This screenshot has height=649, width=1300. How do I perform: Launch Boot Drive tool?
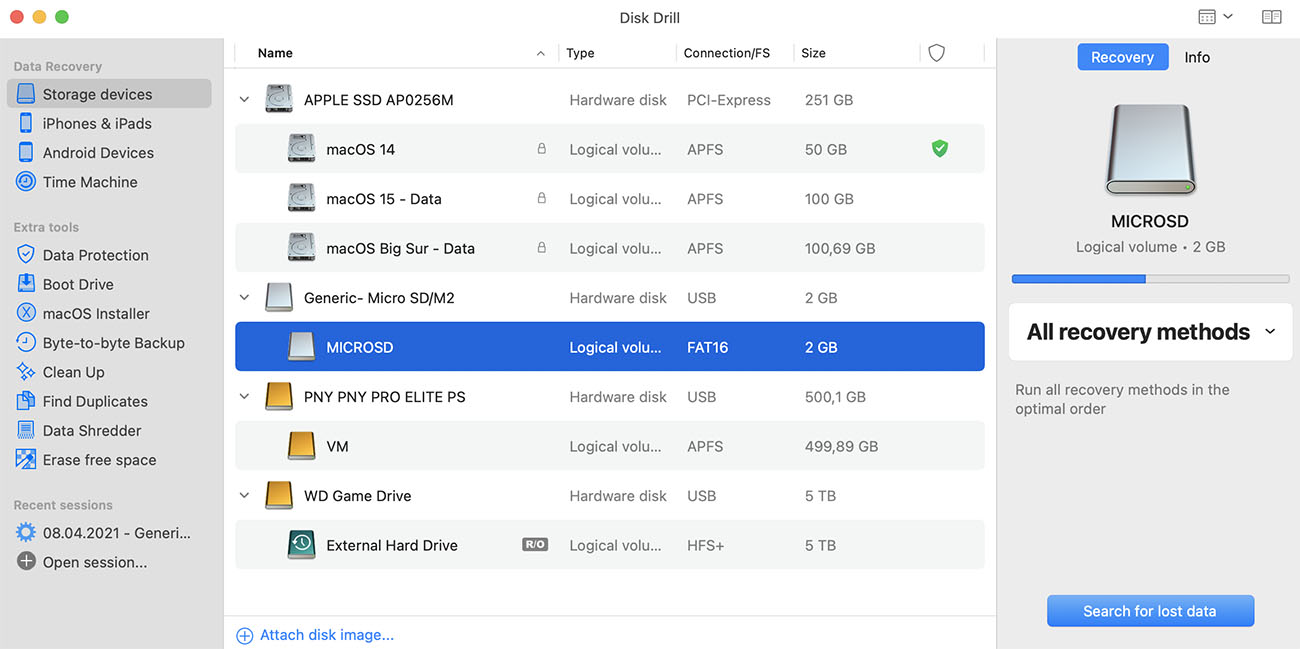click(x=78, y=284)
